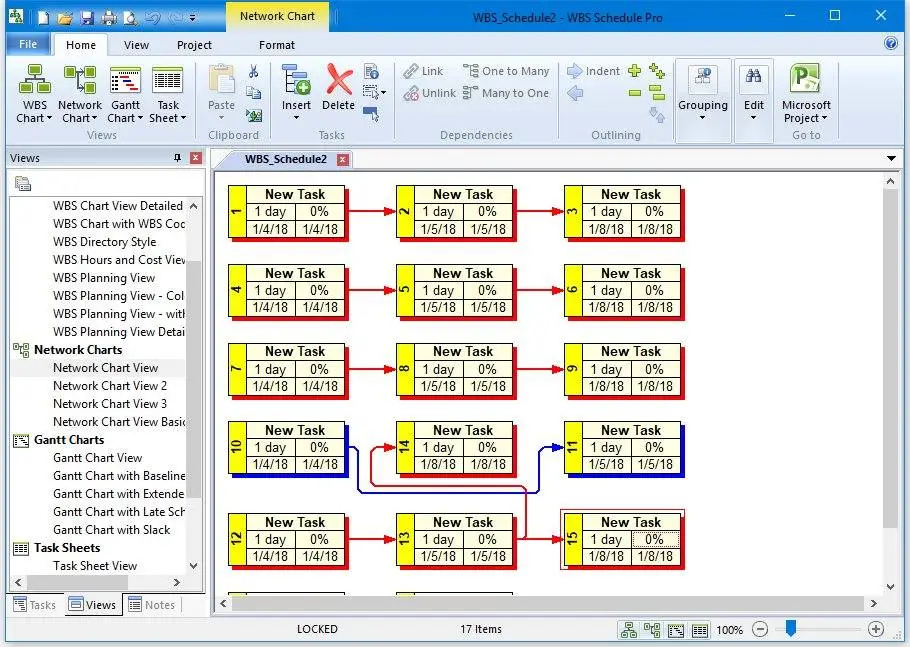The height and width of the screenshot is (647, 910).
Task: Click the Cut scissors icon in Clipboard group
Action: point(254,71)
